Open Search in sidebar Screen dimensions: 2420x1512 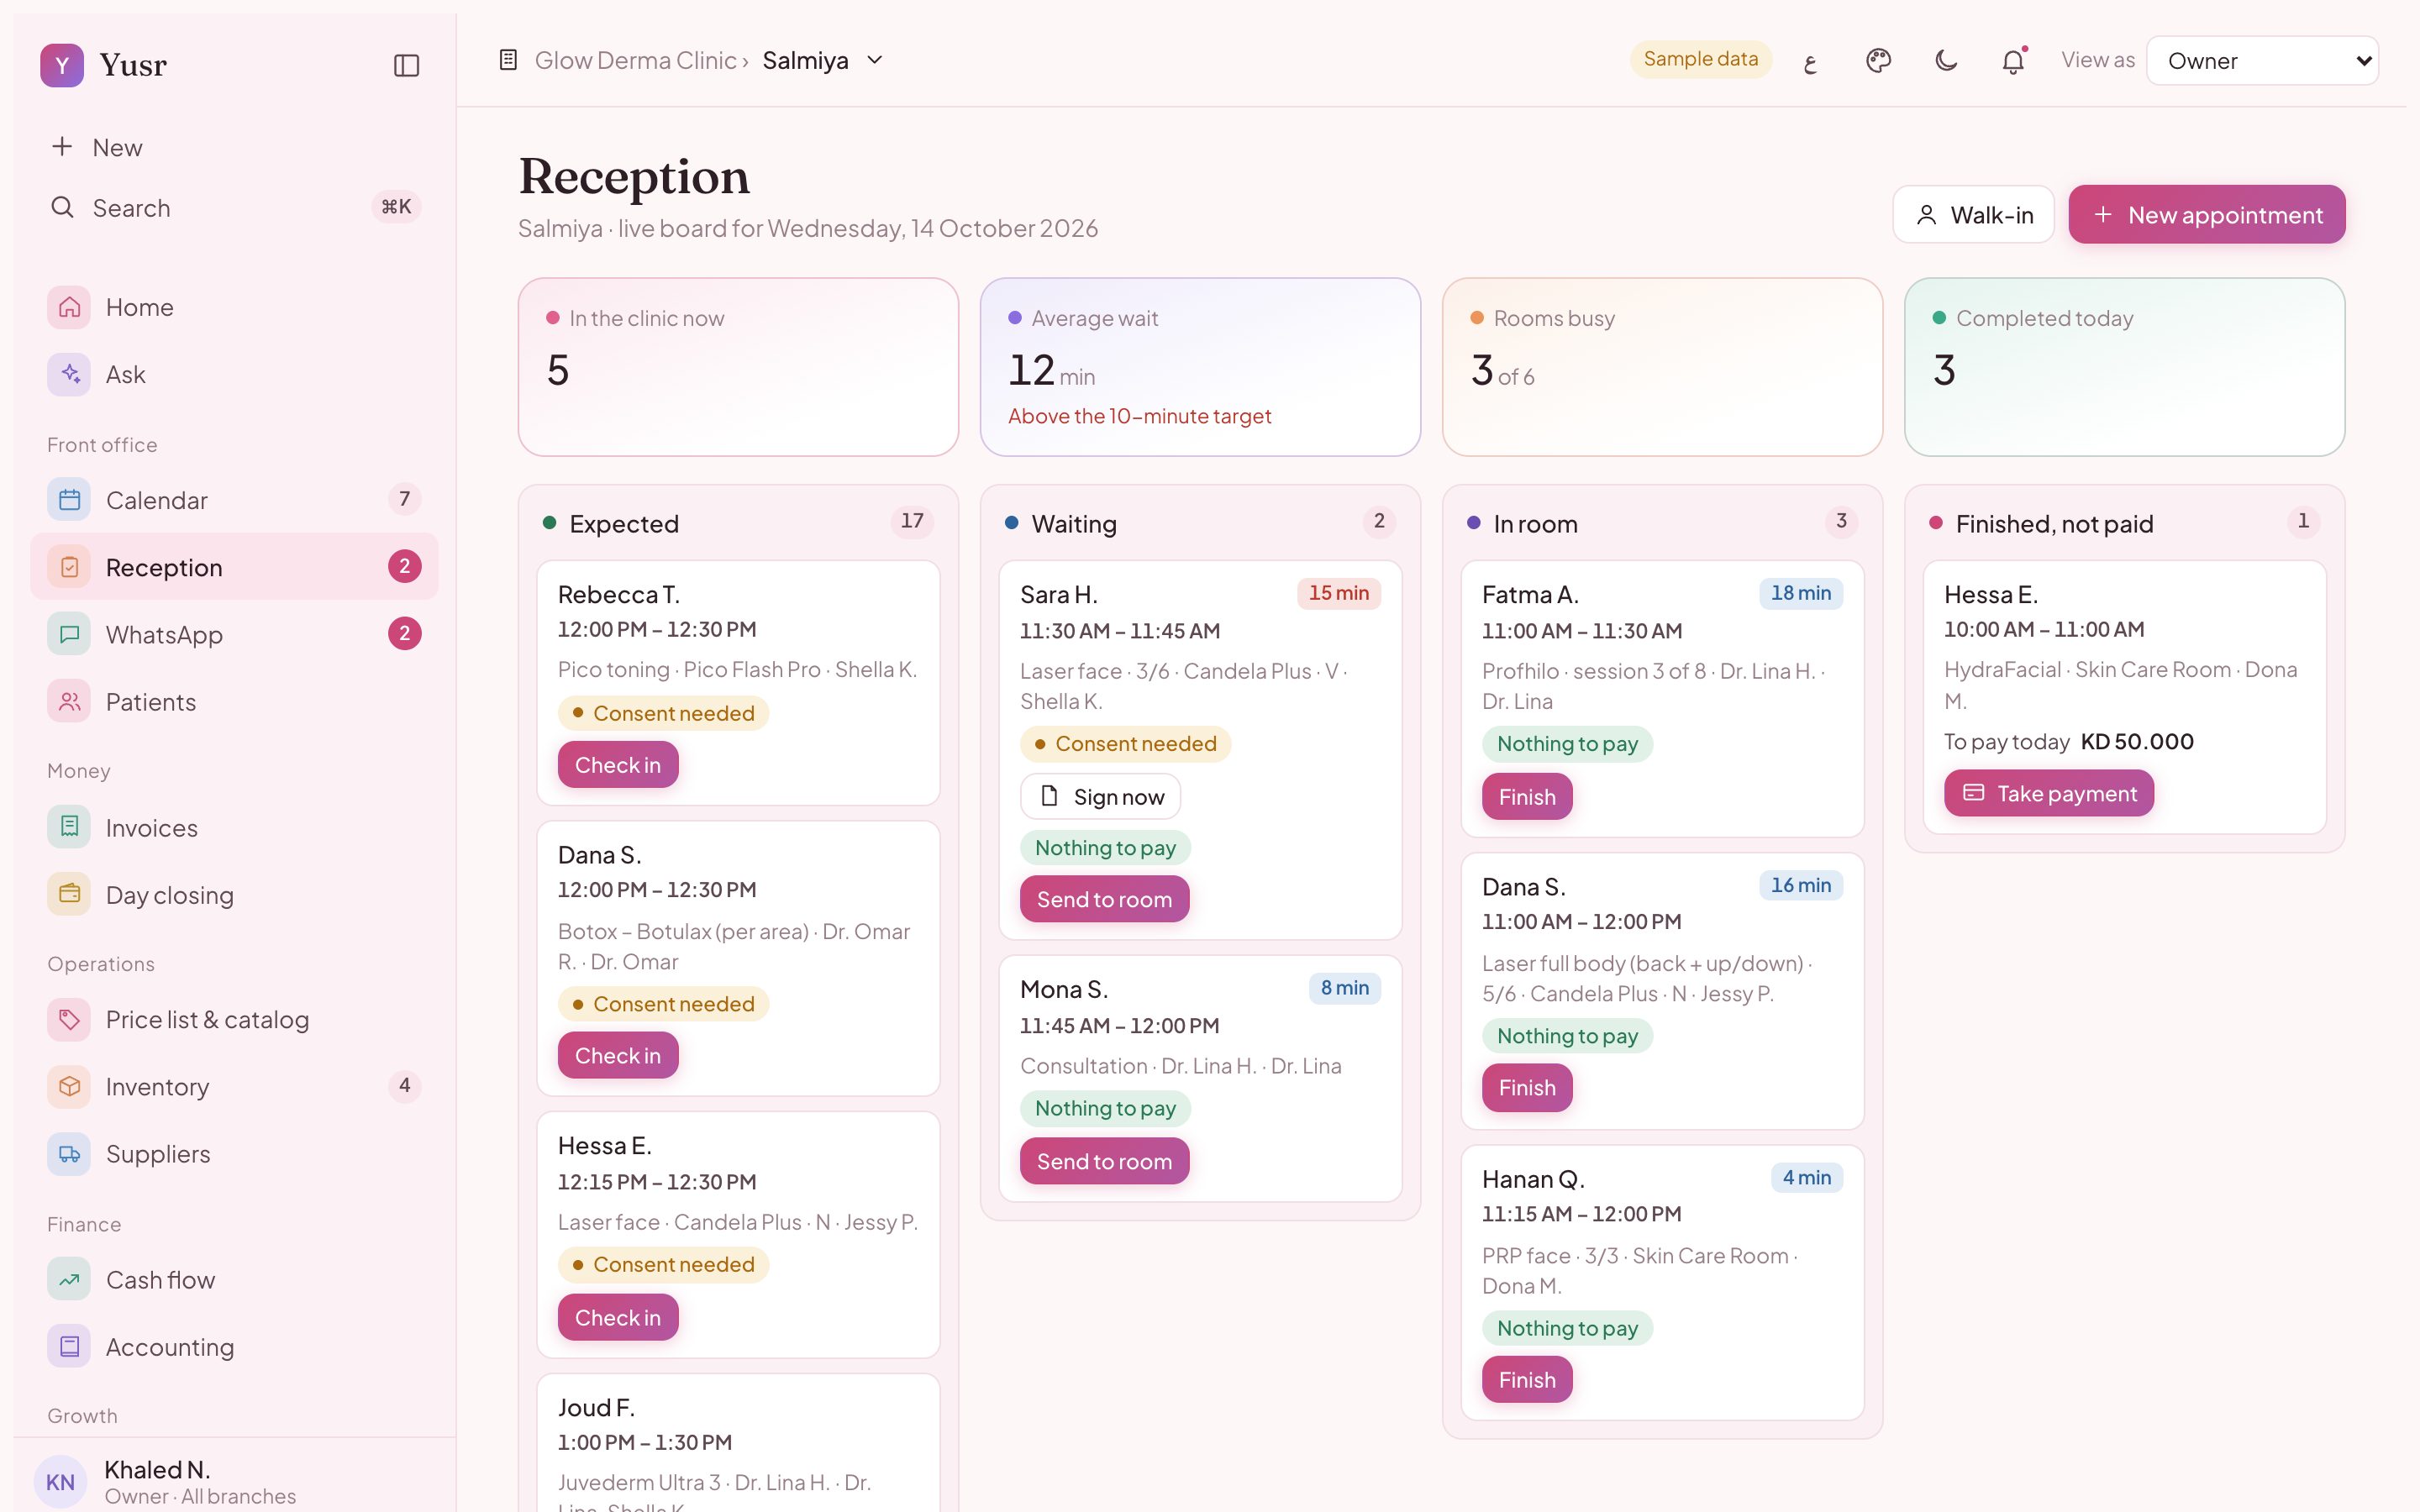click(234, 208)
